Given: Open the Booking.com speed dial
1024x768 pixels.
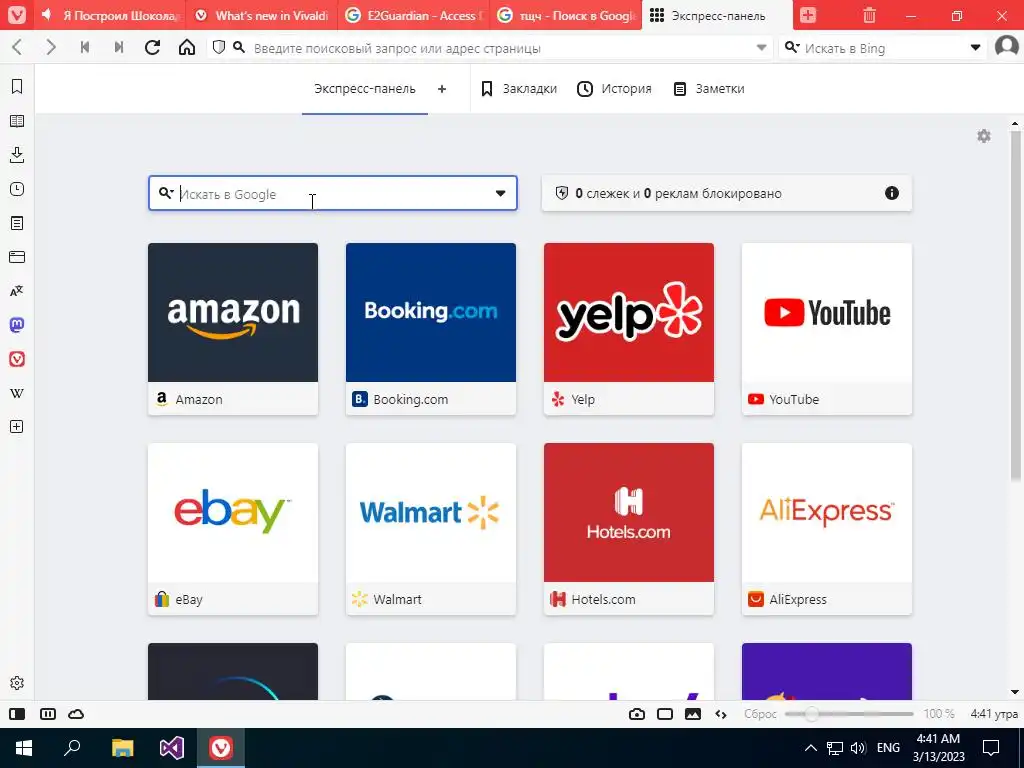Looking at the screenshot, I should tap(431, 328).
